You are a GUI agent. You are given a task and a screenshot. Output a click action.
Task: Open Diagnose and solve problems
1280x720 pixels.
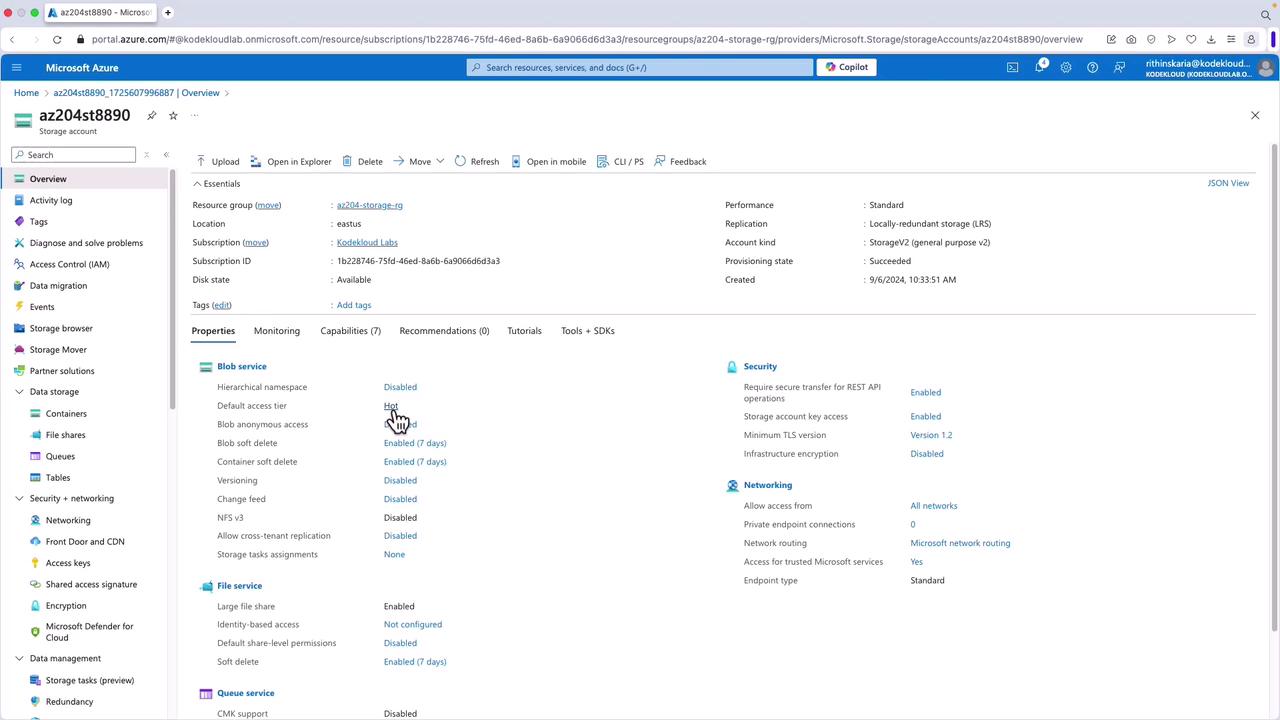click(x=86, y=243)
